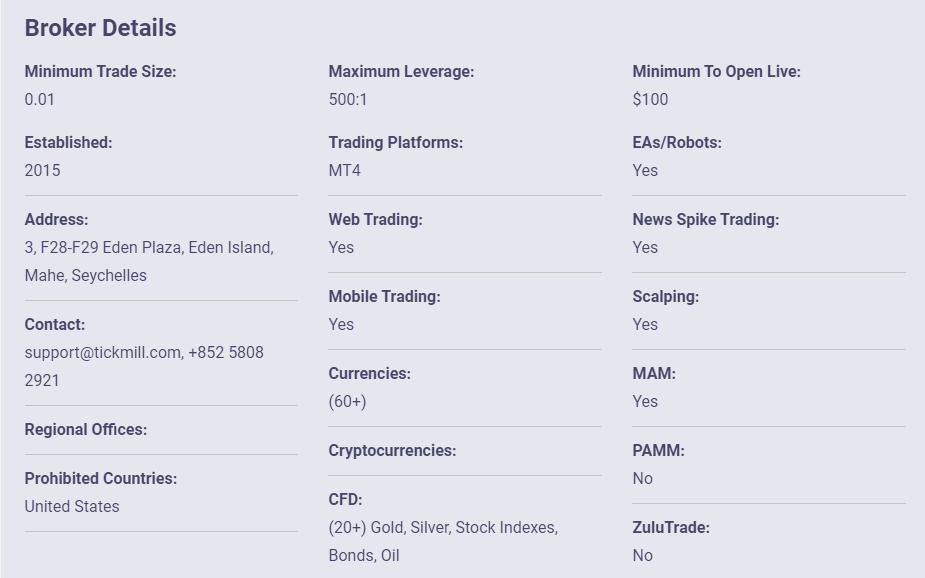Click the (60+) currencies value
The height and width of the screenshot is (578, 925).
point(347,401)
